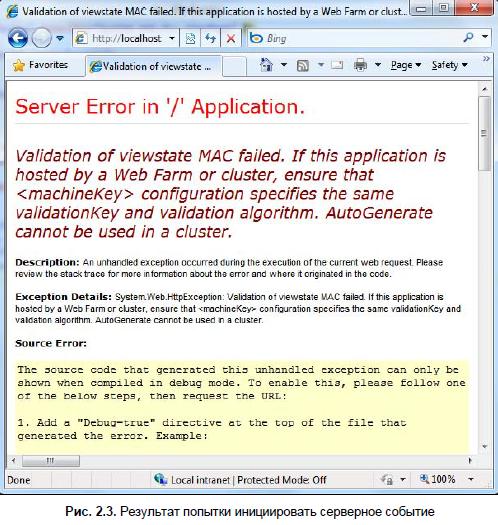Click the empty new tab button
The width and height of the screenshot is (498, 525).
click(x=234, y=66)
